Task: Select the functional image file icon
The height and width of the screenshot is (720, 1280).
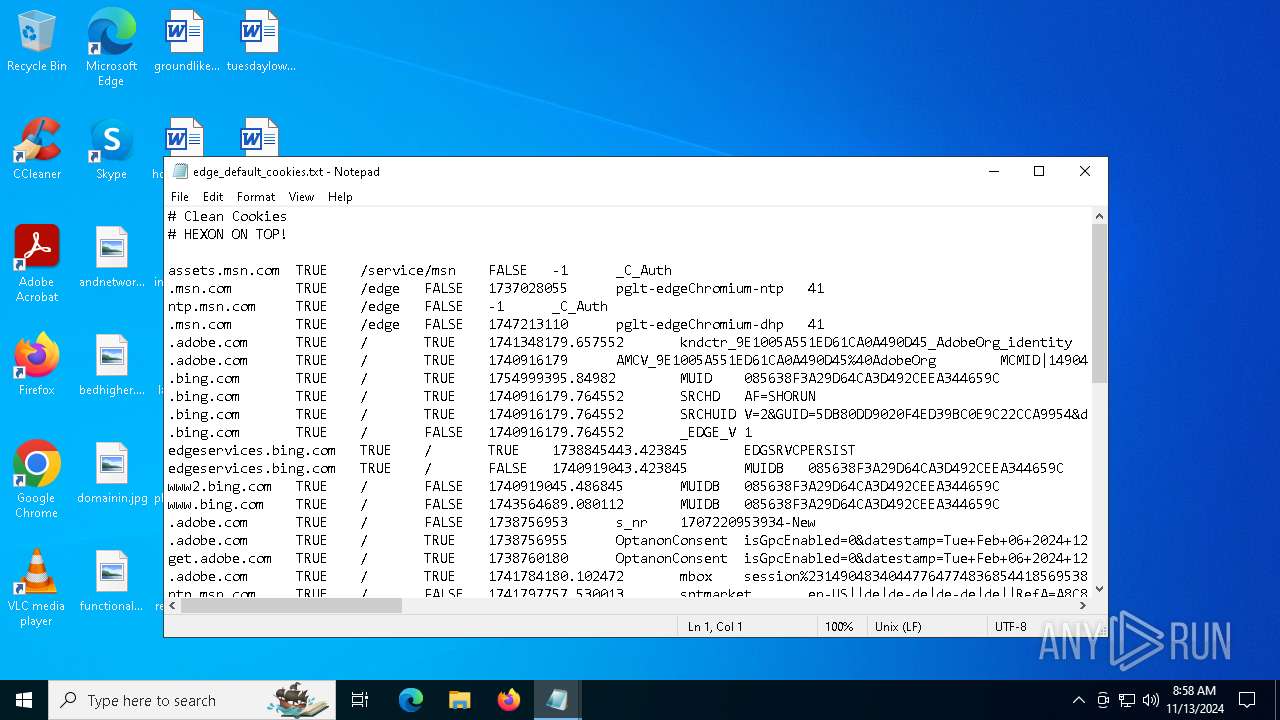Action: (x=111, y=581)
